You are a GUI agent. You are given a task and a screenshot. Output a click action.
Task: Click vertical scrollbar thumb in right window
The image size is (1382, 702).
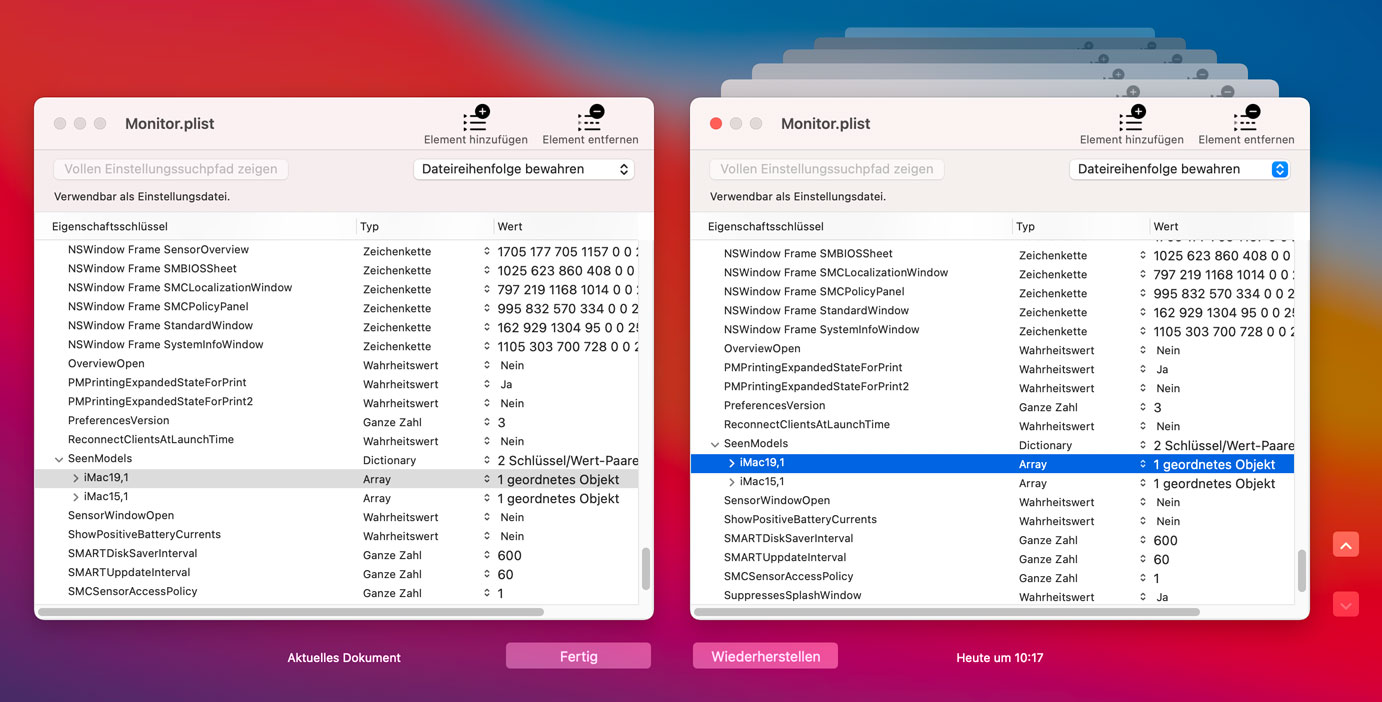pos(1302,571)
